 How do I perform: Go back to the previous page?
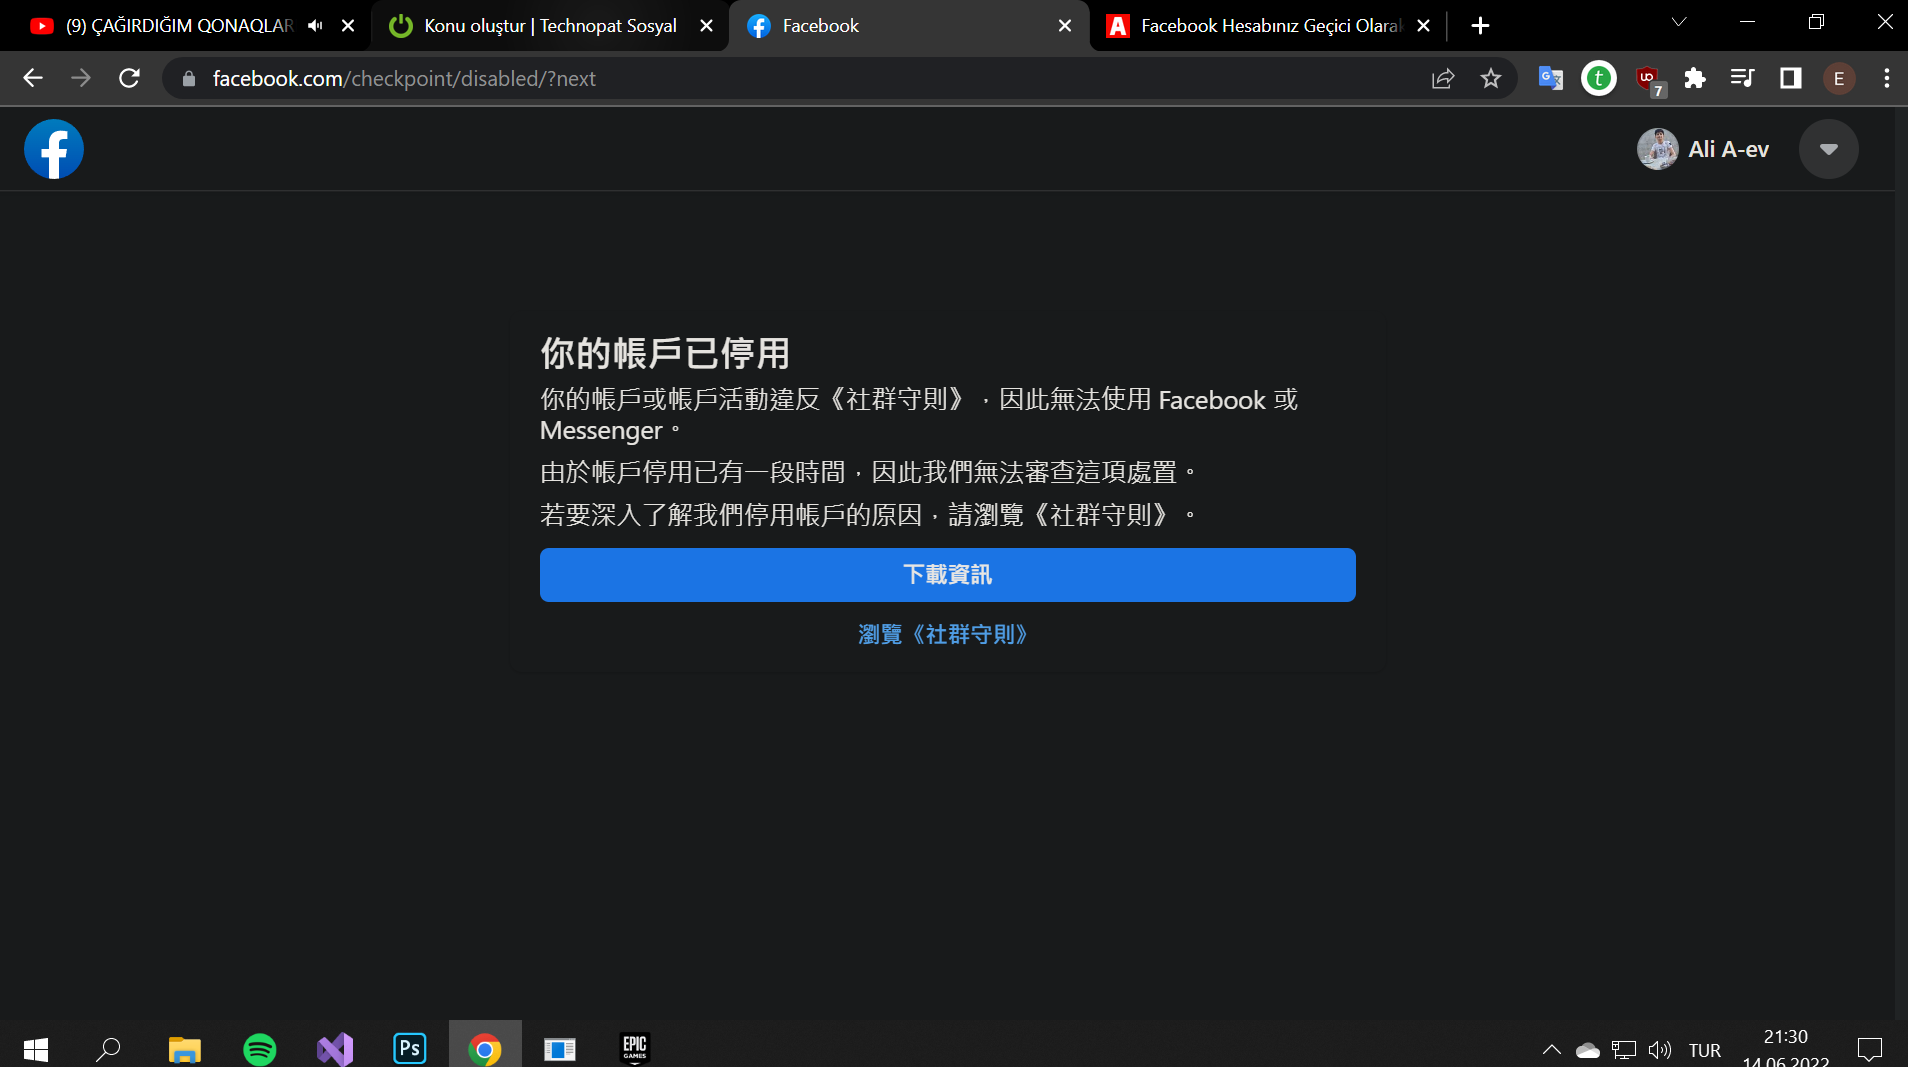pyautogui.click(x=33, y=78)
